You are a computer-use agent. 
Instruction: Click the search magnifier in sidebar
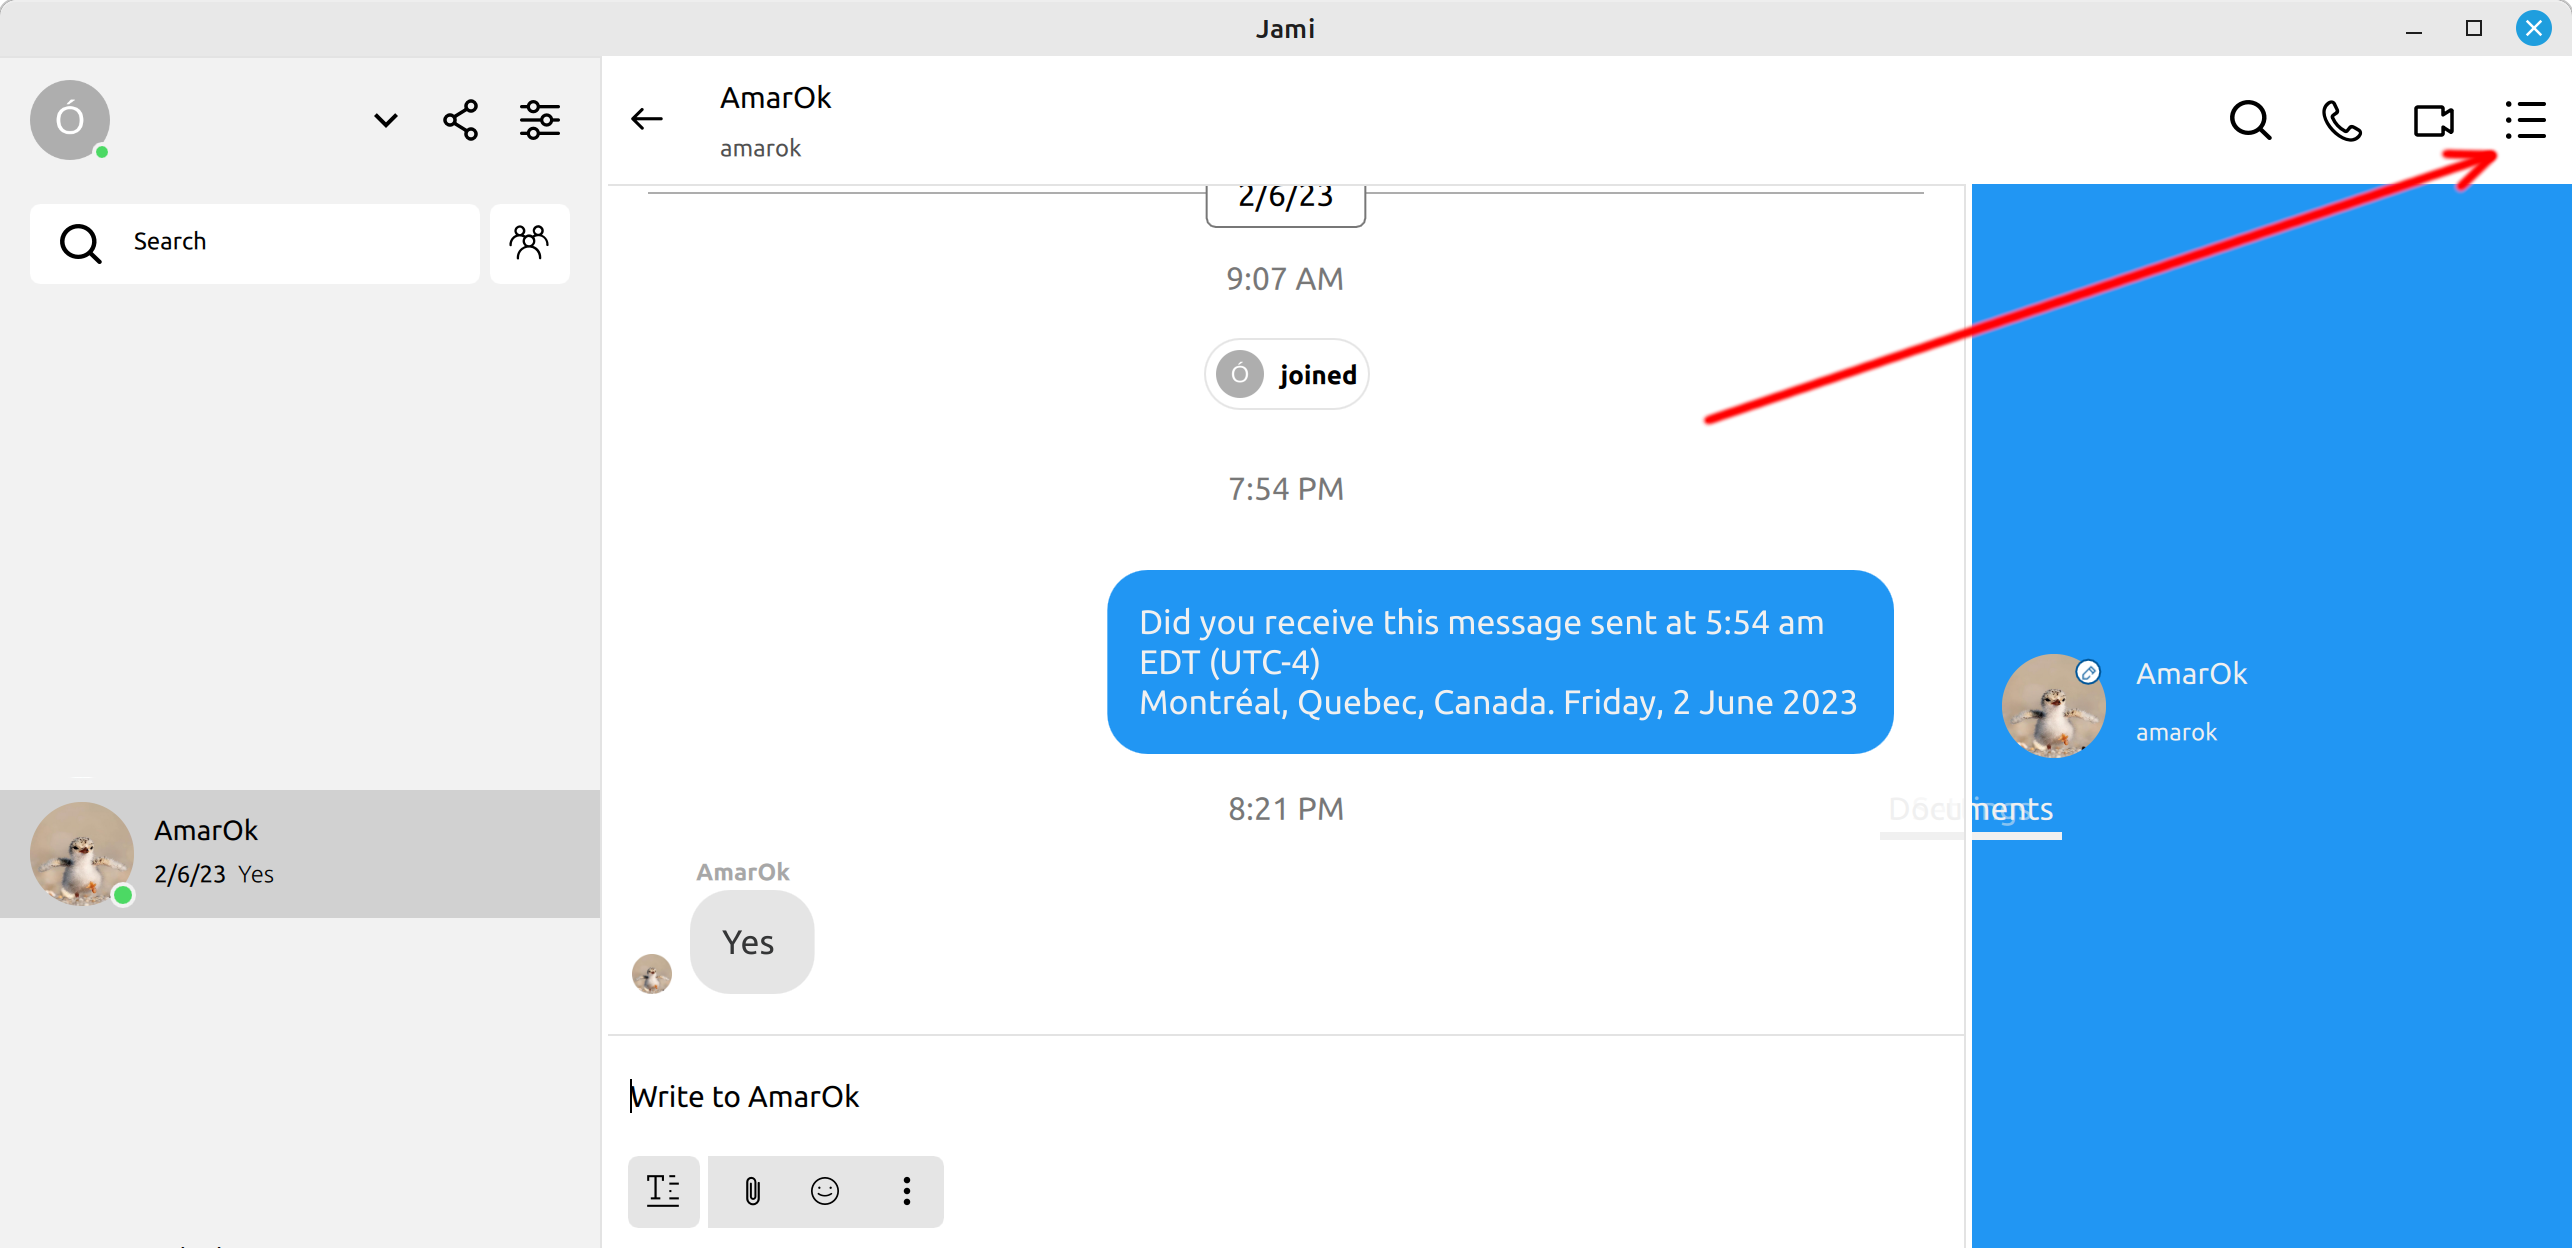point(80,243)
